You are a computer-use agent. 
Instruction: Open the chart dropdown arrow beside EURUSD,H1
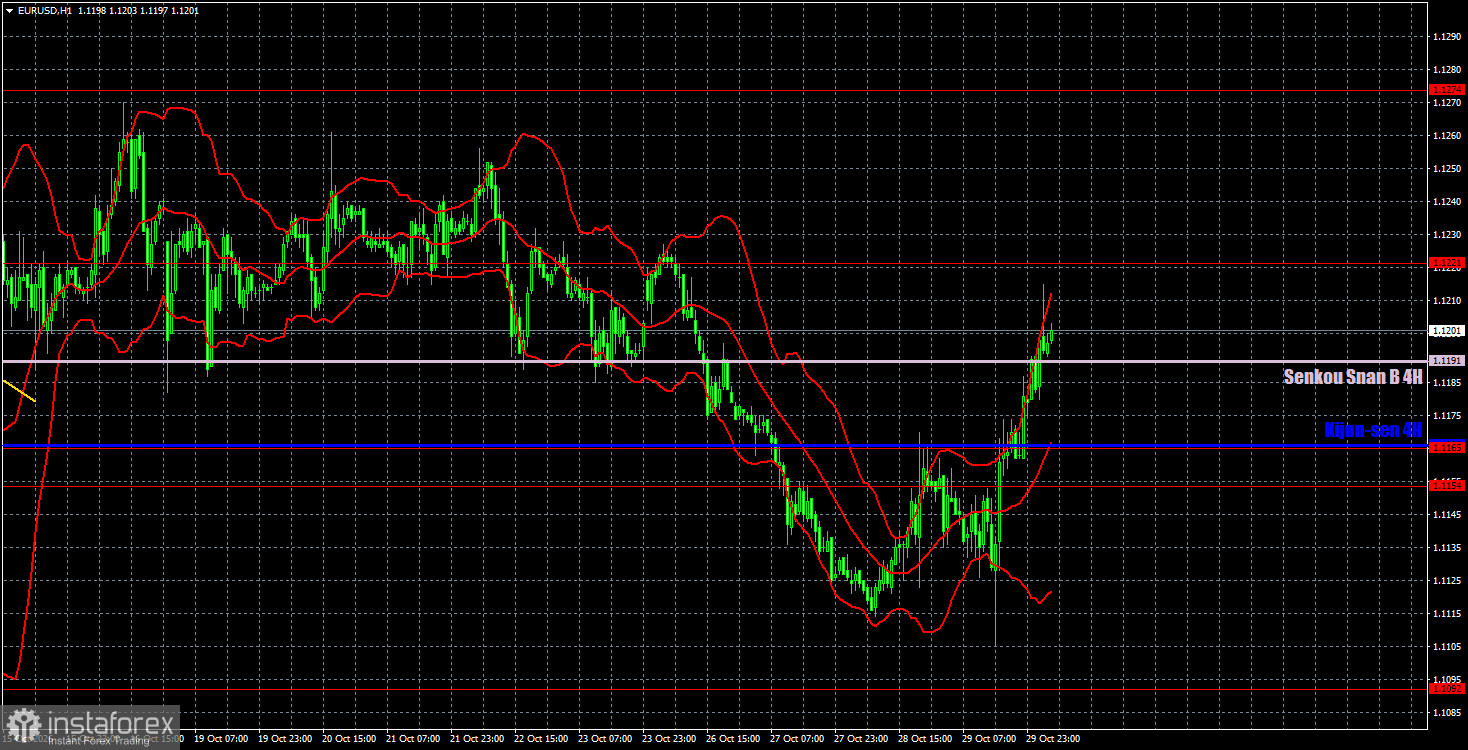9,9
